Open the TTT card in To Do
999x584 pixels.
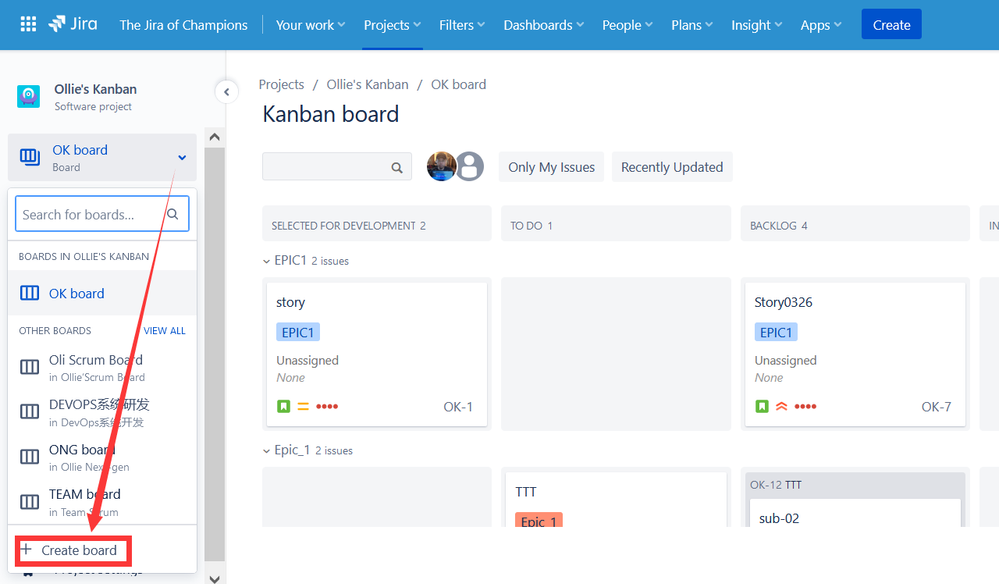pos(616,499)
